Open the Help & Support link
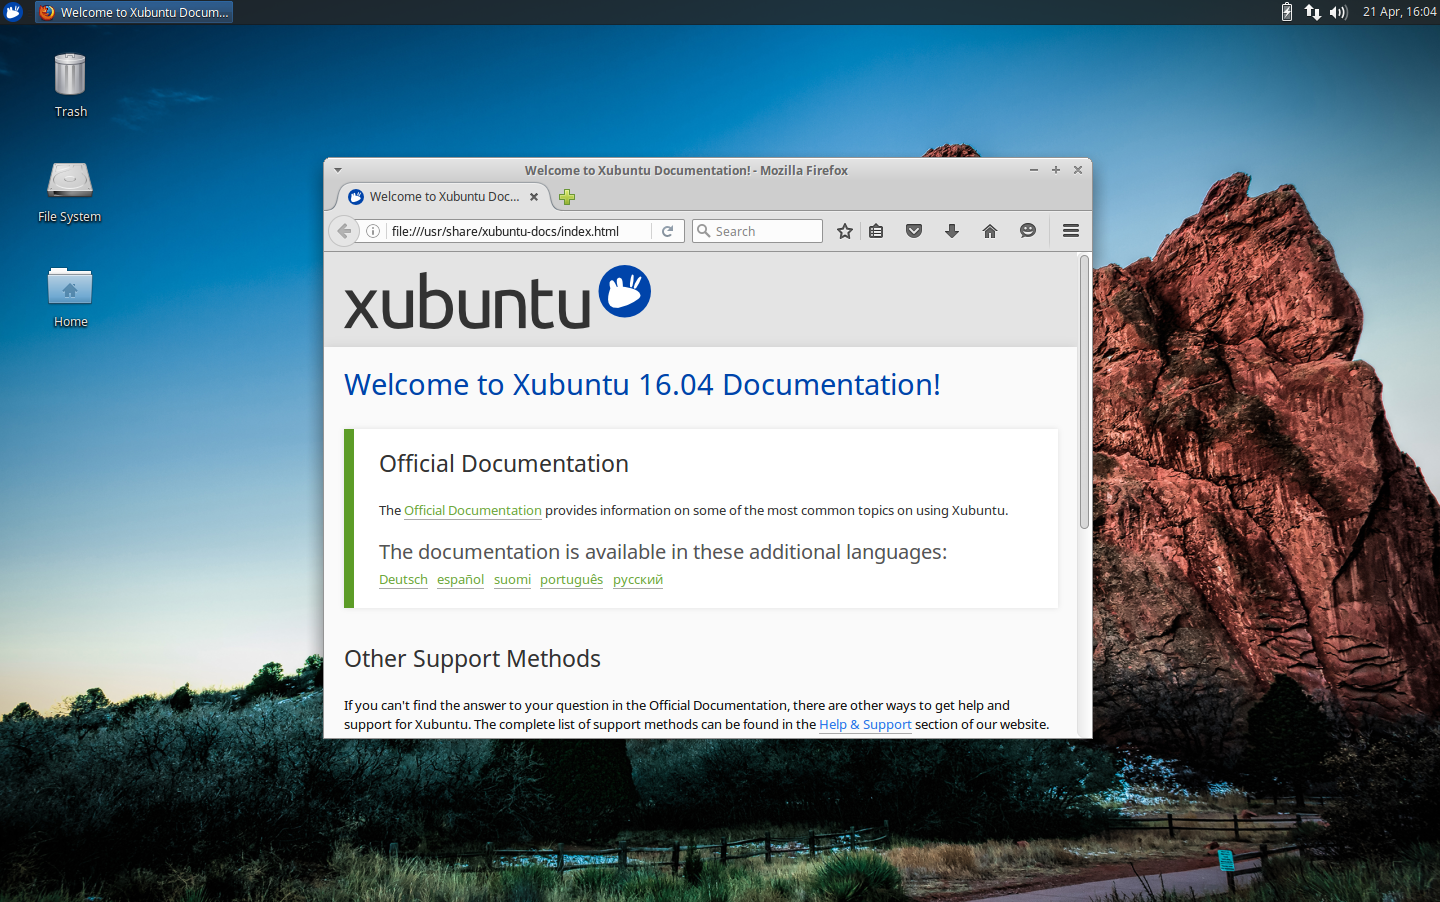 865,724
